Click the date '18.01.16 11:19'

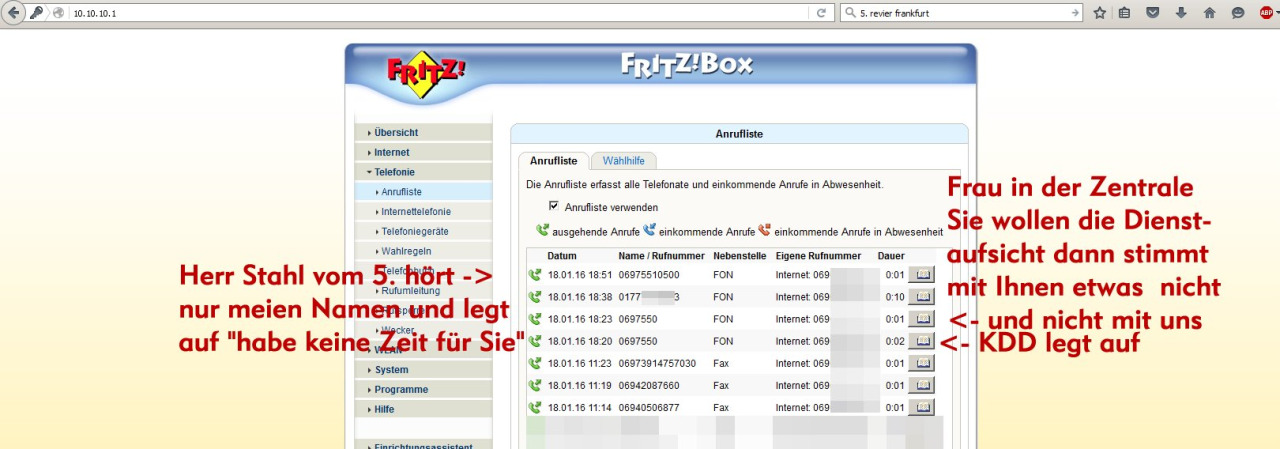(579, 385)
